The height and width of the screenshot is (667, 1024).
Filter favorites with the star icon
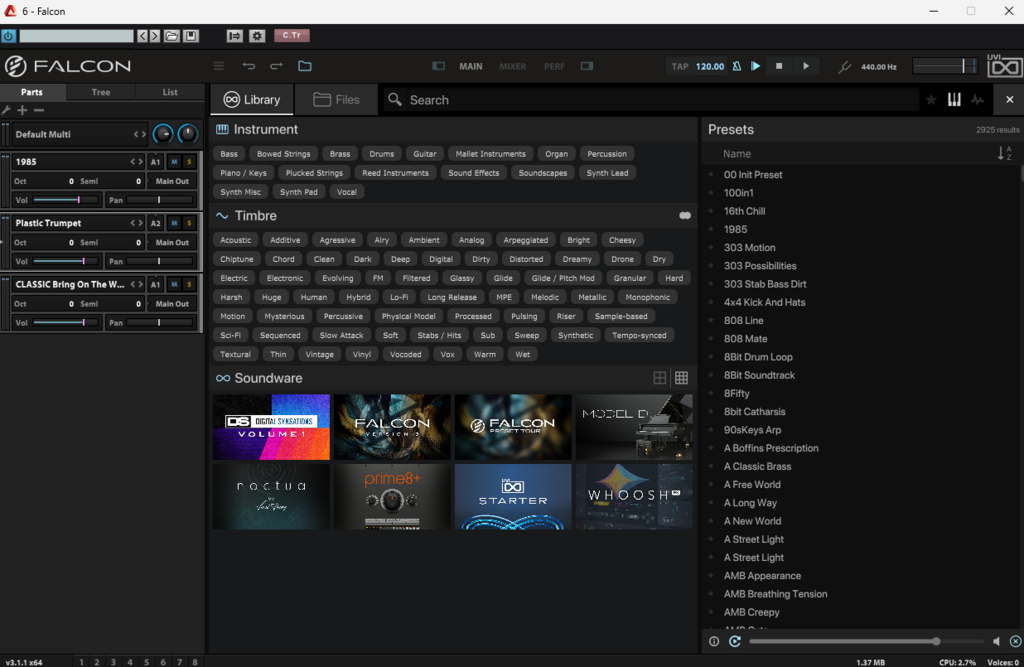coord(931,100)
